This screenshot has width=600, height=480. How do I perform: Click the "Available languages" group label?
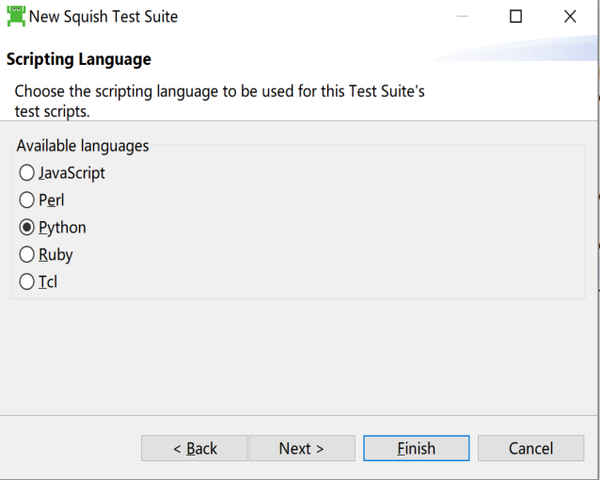point(83,146)
